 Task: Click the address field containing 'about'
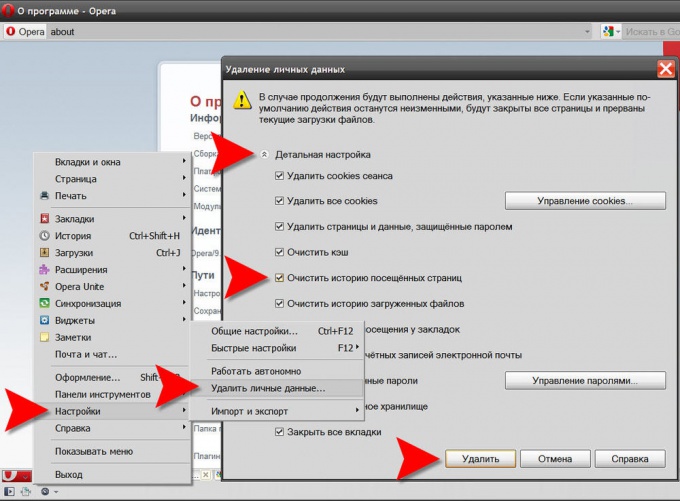point(300,32)
